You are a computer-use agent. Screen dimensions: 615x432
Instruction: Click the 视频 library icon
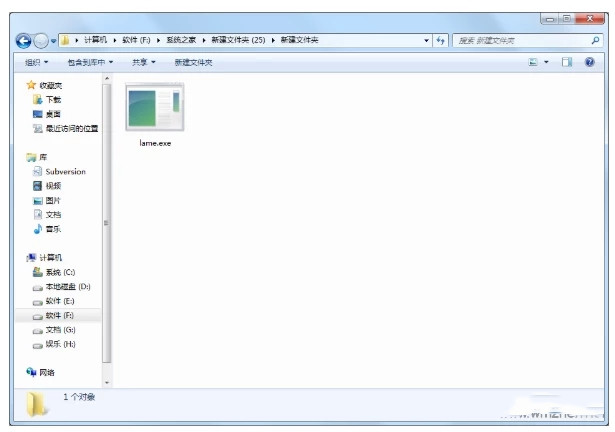coord(37,186)
